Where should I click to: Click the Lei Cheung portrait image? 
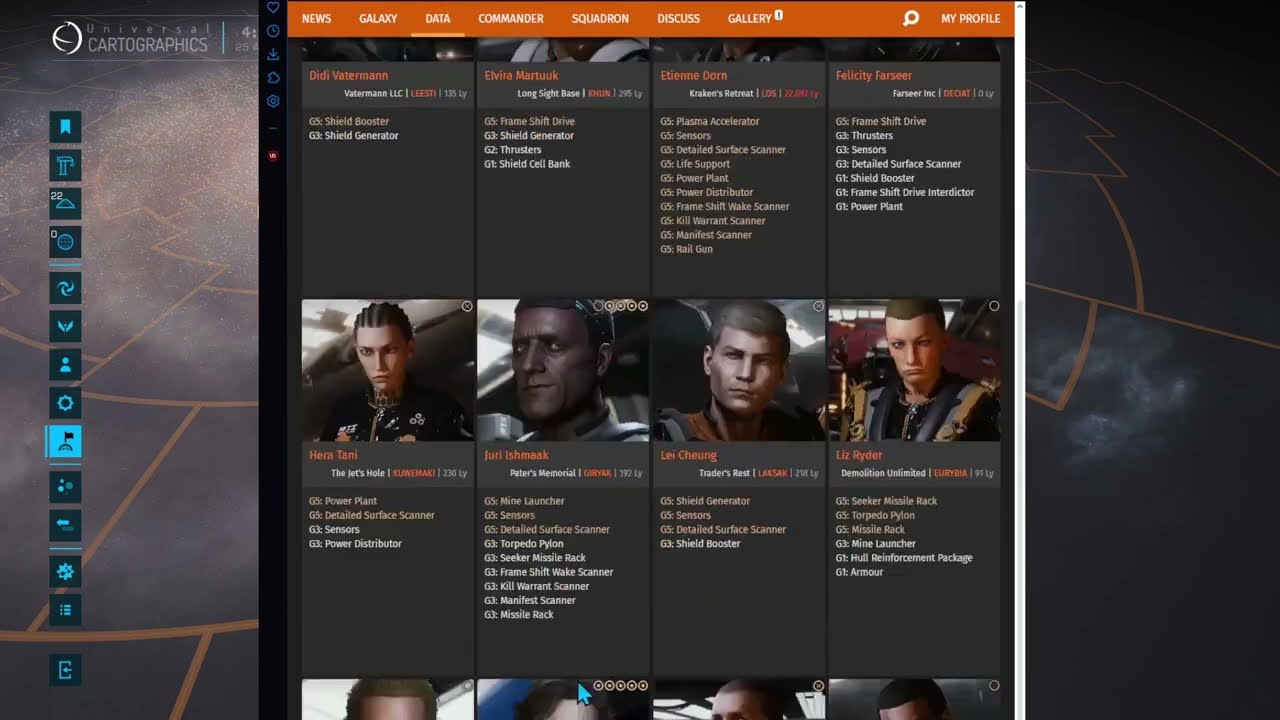(739, 370)
